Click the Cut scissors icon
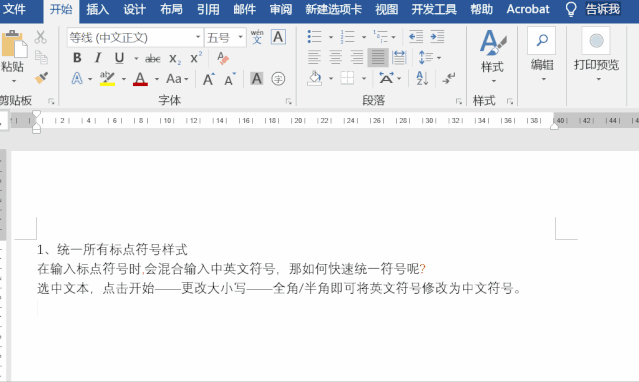This screenshot has width=639, height=382. pos(40,37)
